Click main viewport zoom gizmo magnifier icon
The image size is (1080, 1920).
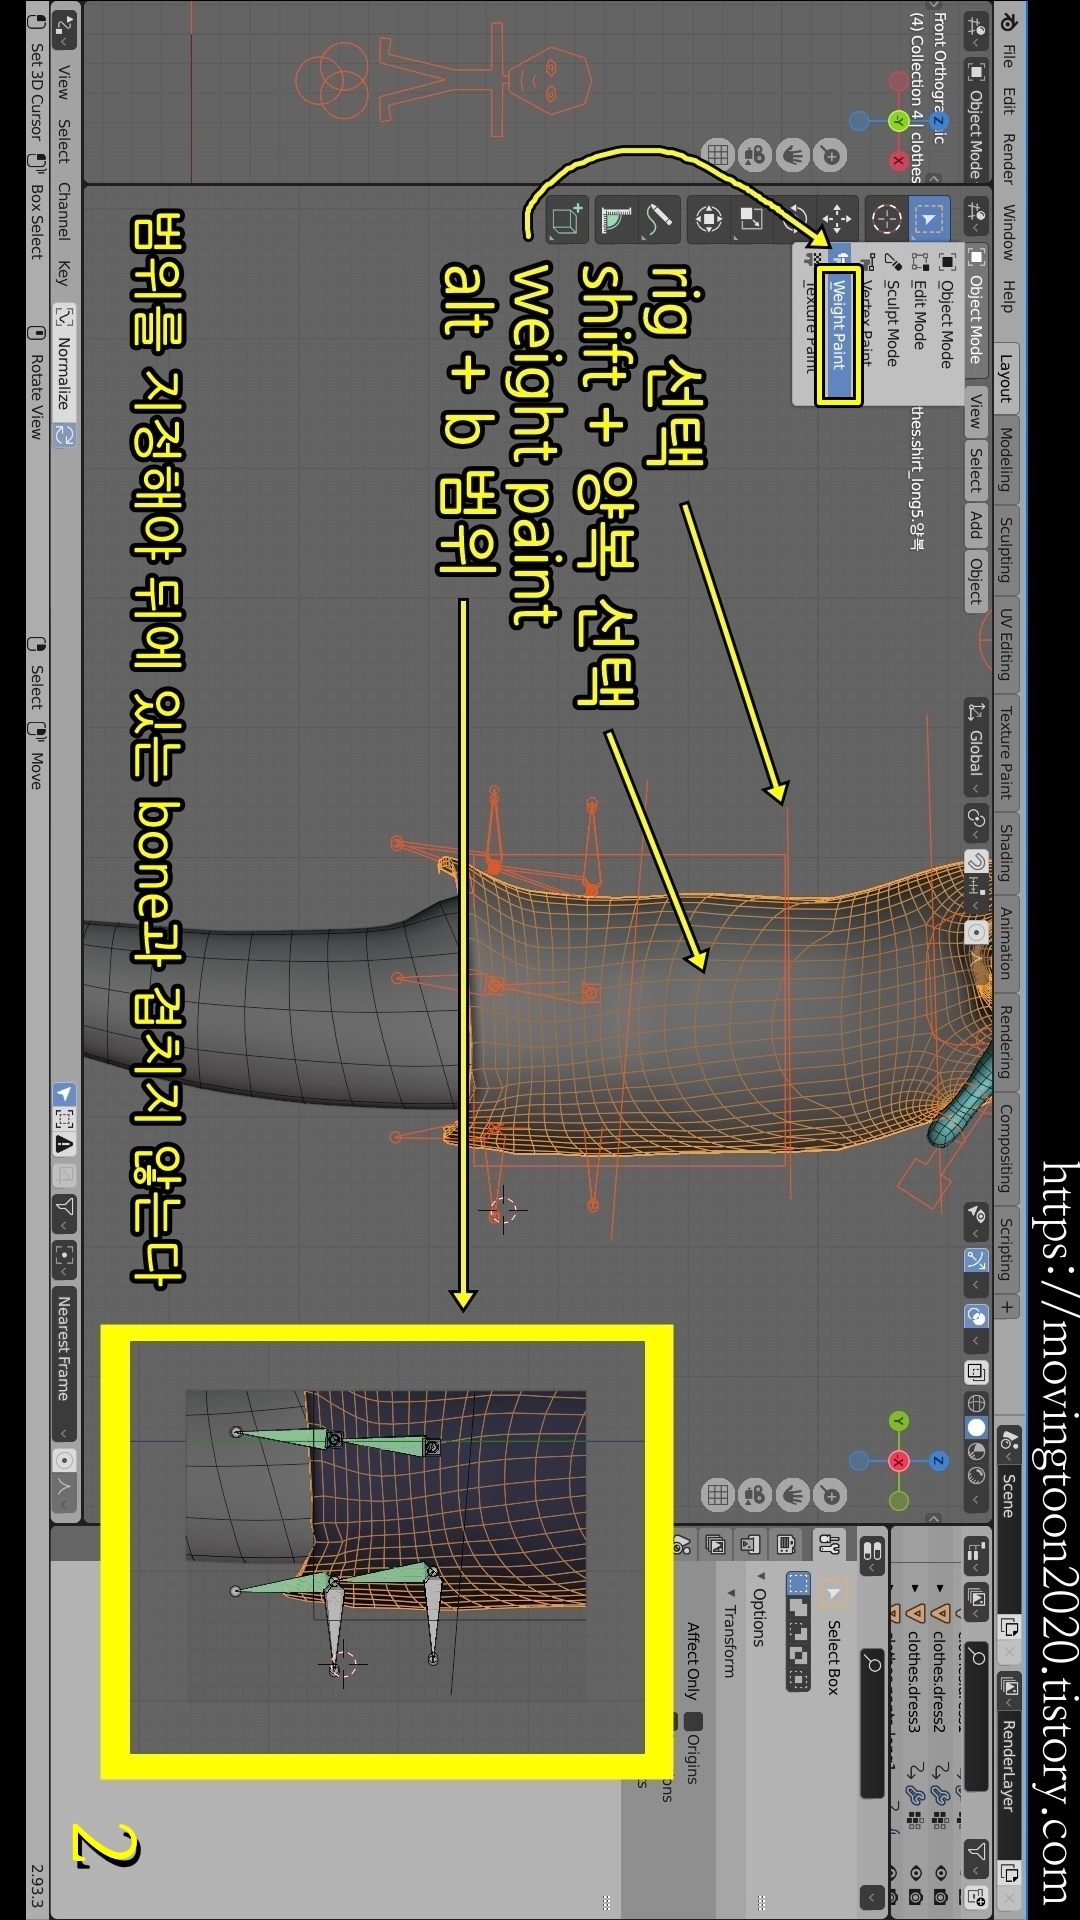[830, 1495]
